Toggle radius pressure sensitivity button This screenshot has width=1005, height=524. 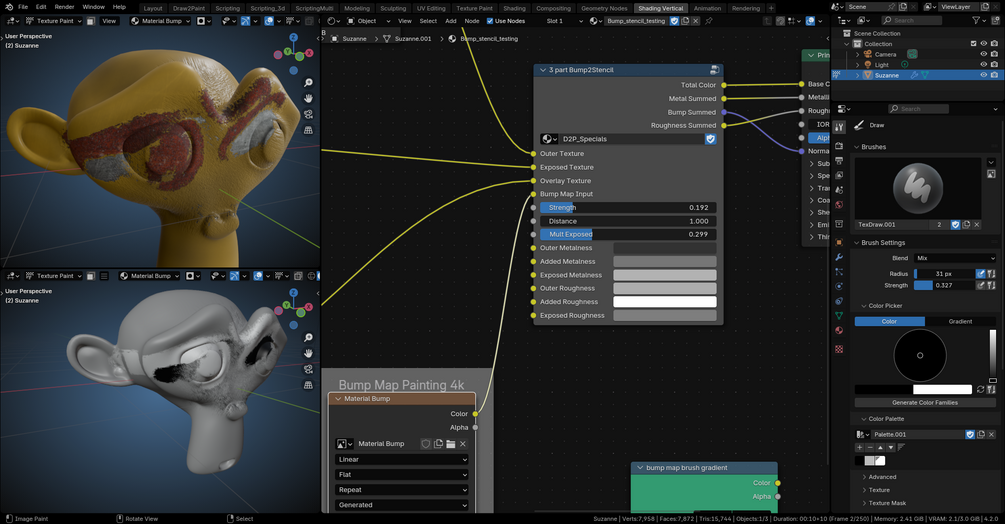981,274
